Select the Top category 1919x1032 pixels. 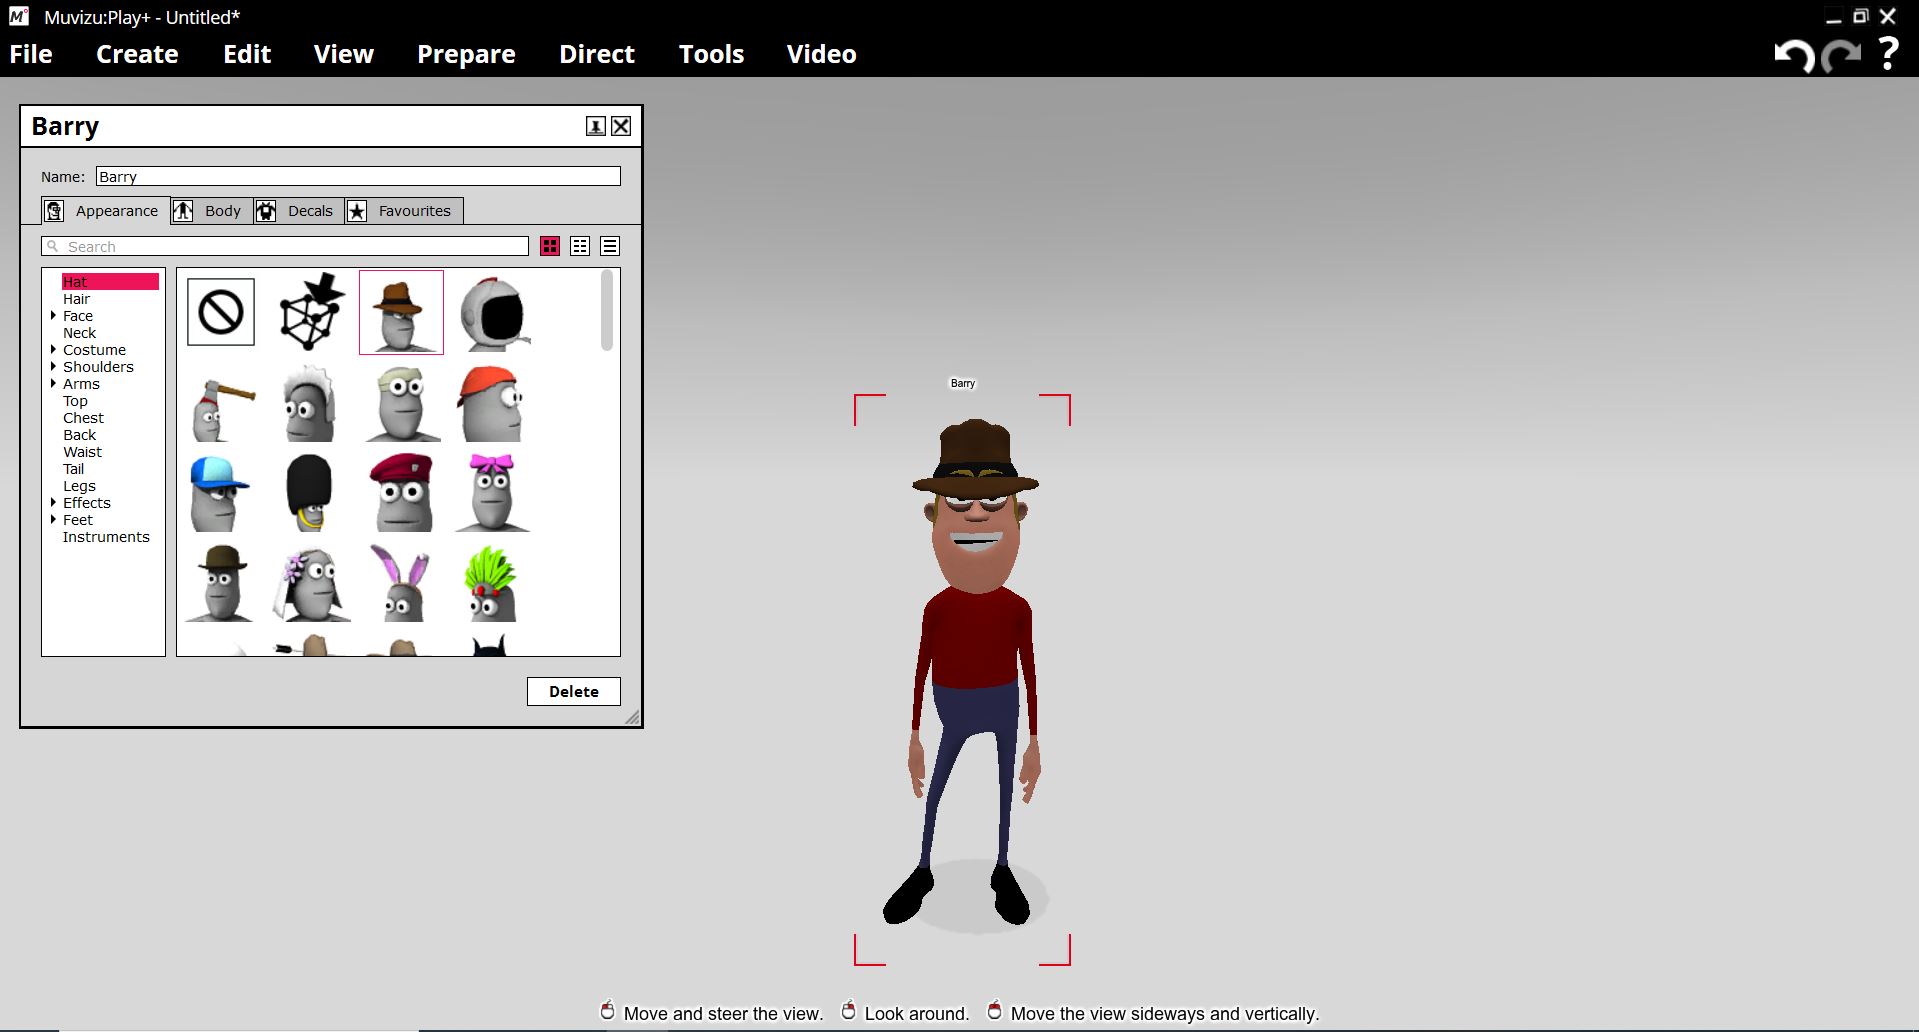tap(75, 401)
